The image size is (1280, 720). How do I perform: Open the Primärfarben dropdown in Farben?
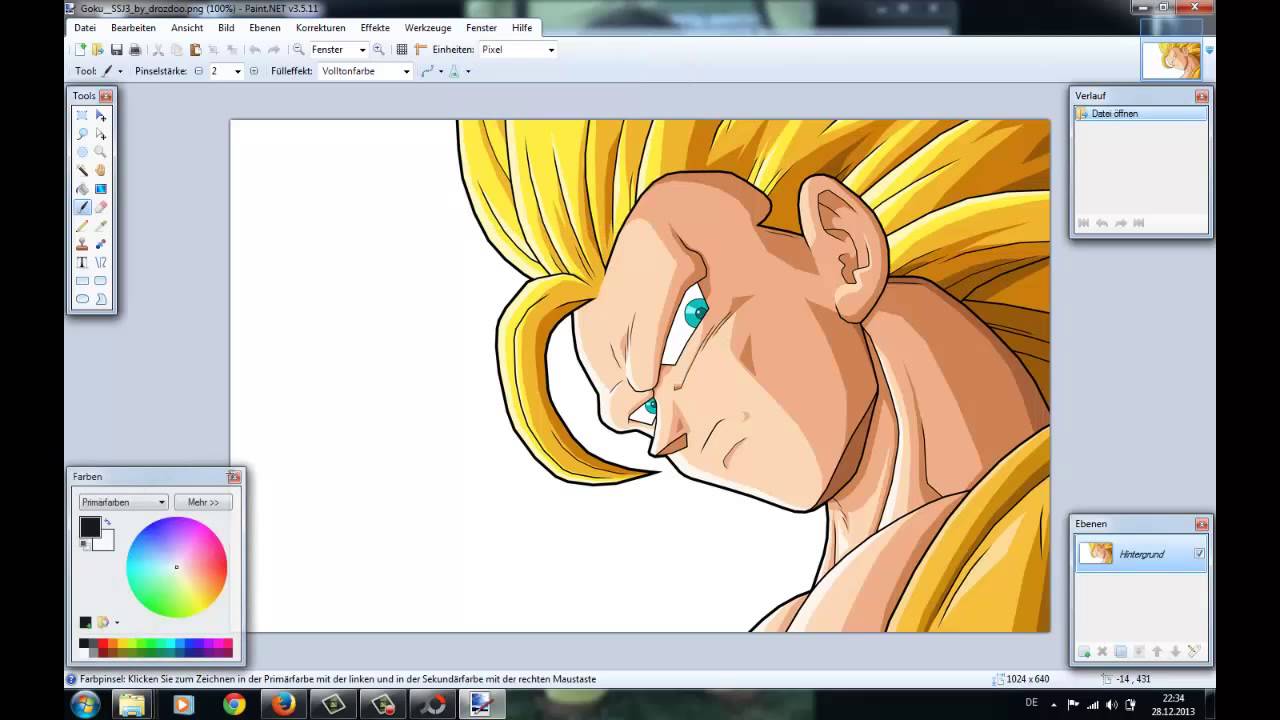pos(123,502)
